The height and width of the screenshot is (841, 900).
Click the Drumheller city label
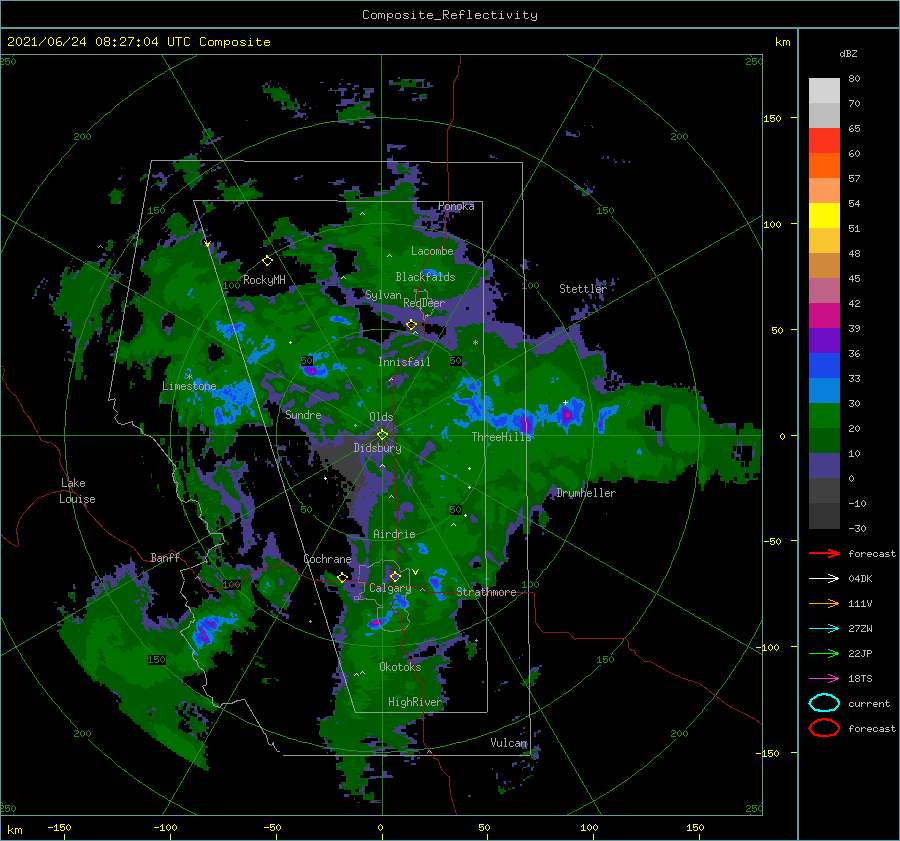[x=586, y=493]
